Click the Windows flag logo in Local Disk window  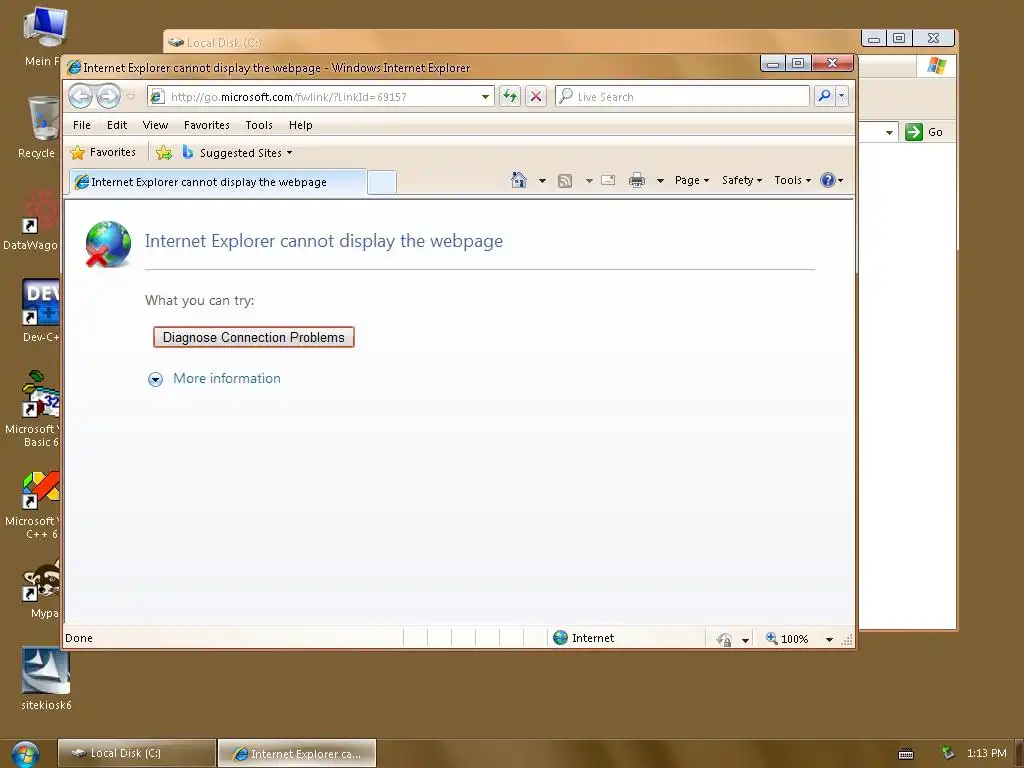936,65
